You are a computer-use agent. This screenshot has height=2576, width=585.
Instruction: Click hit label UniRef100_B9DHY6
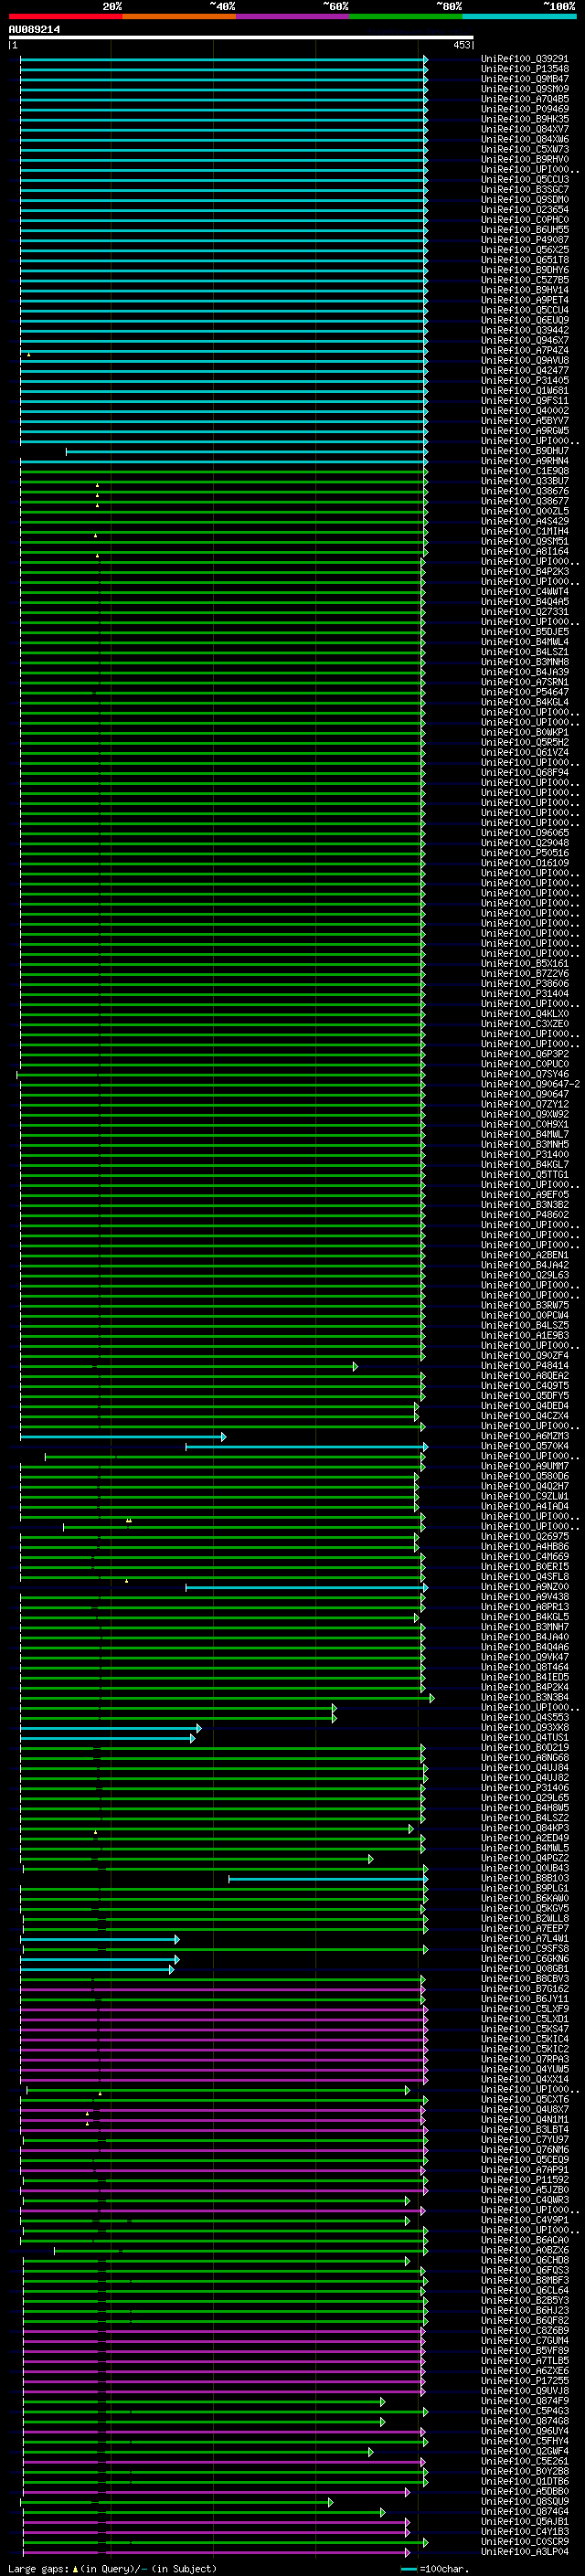click(x=525, y=270)
